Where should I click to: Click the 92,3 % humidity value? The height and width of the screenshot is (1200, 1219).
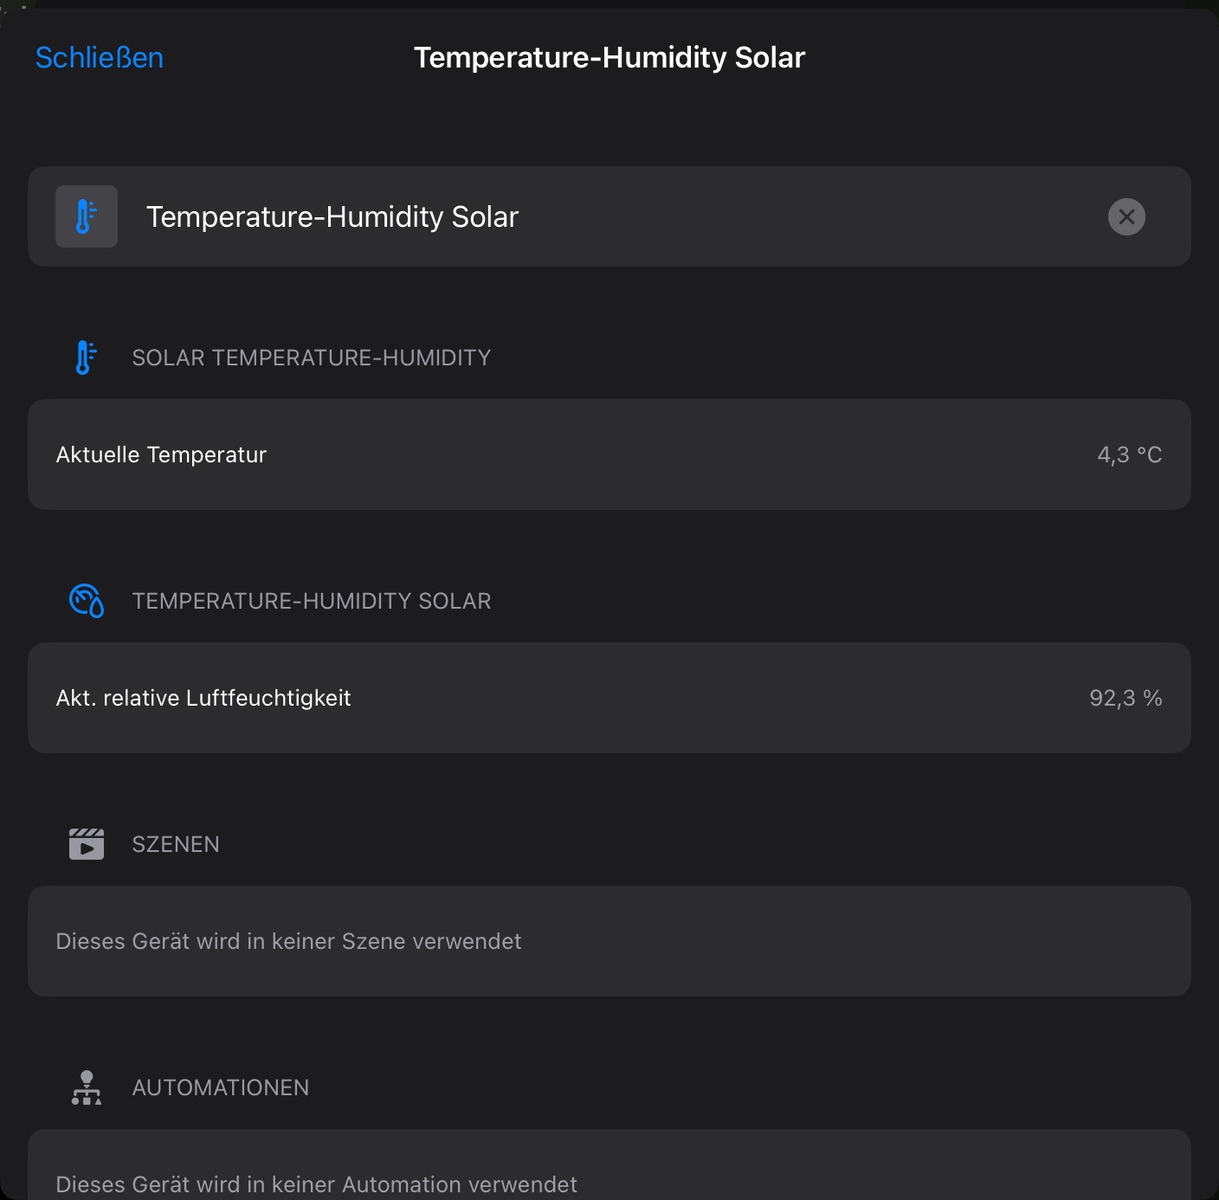1125,698
